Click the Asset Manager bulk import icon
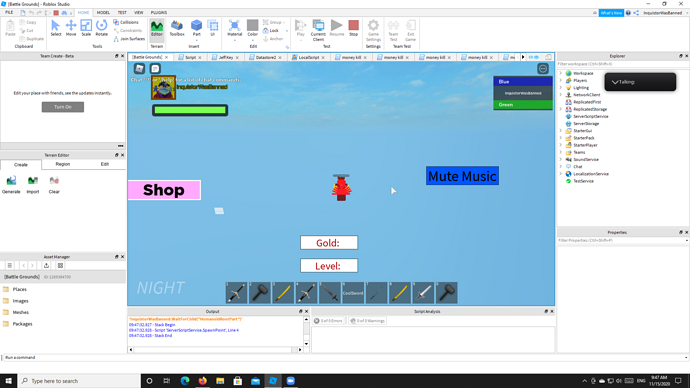Screen dimensions: 690x388 coord(46,265)
